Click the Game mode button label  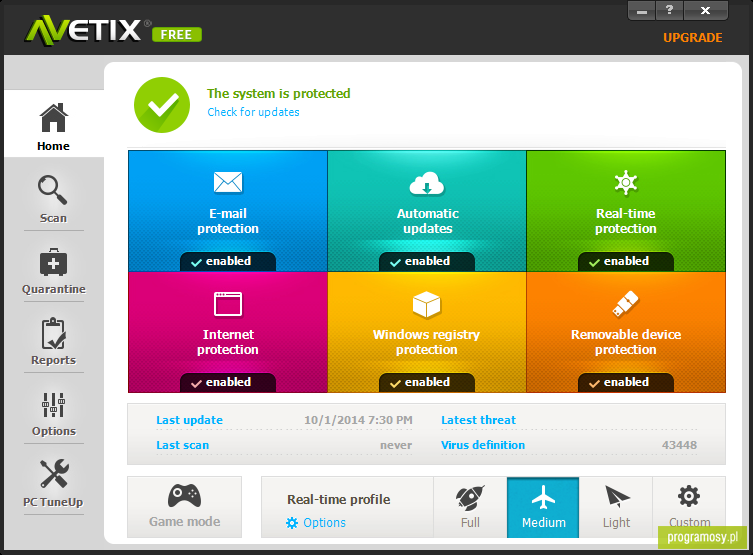click(184, 521)
